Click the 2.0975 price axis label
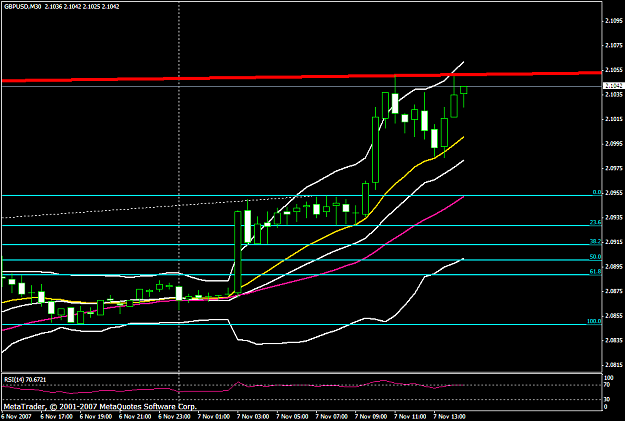This screenshot has width=625, height=421. (x=614, y=168)
